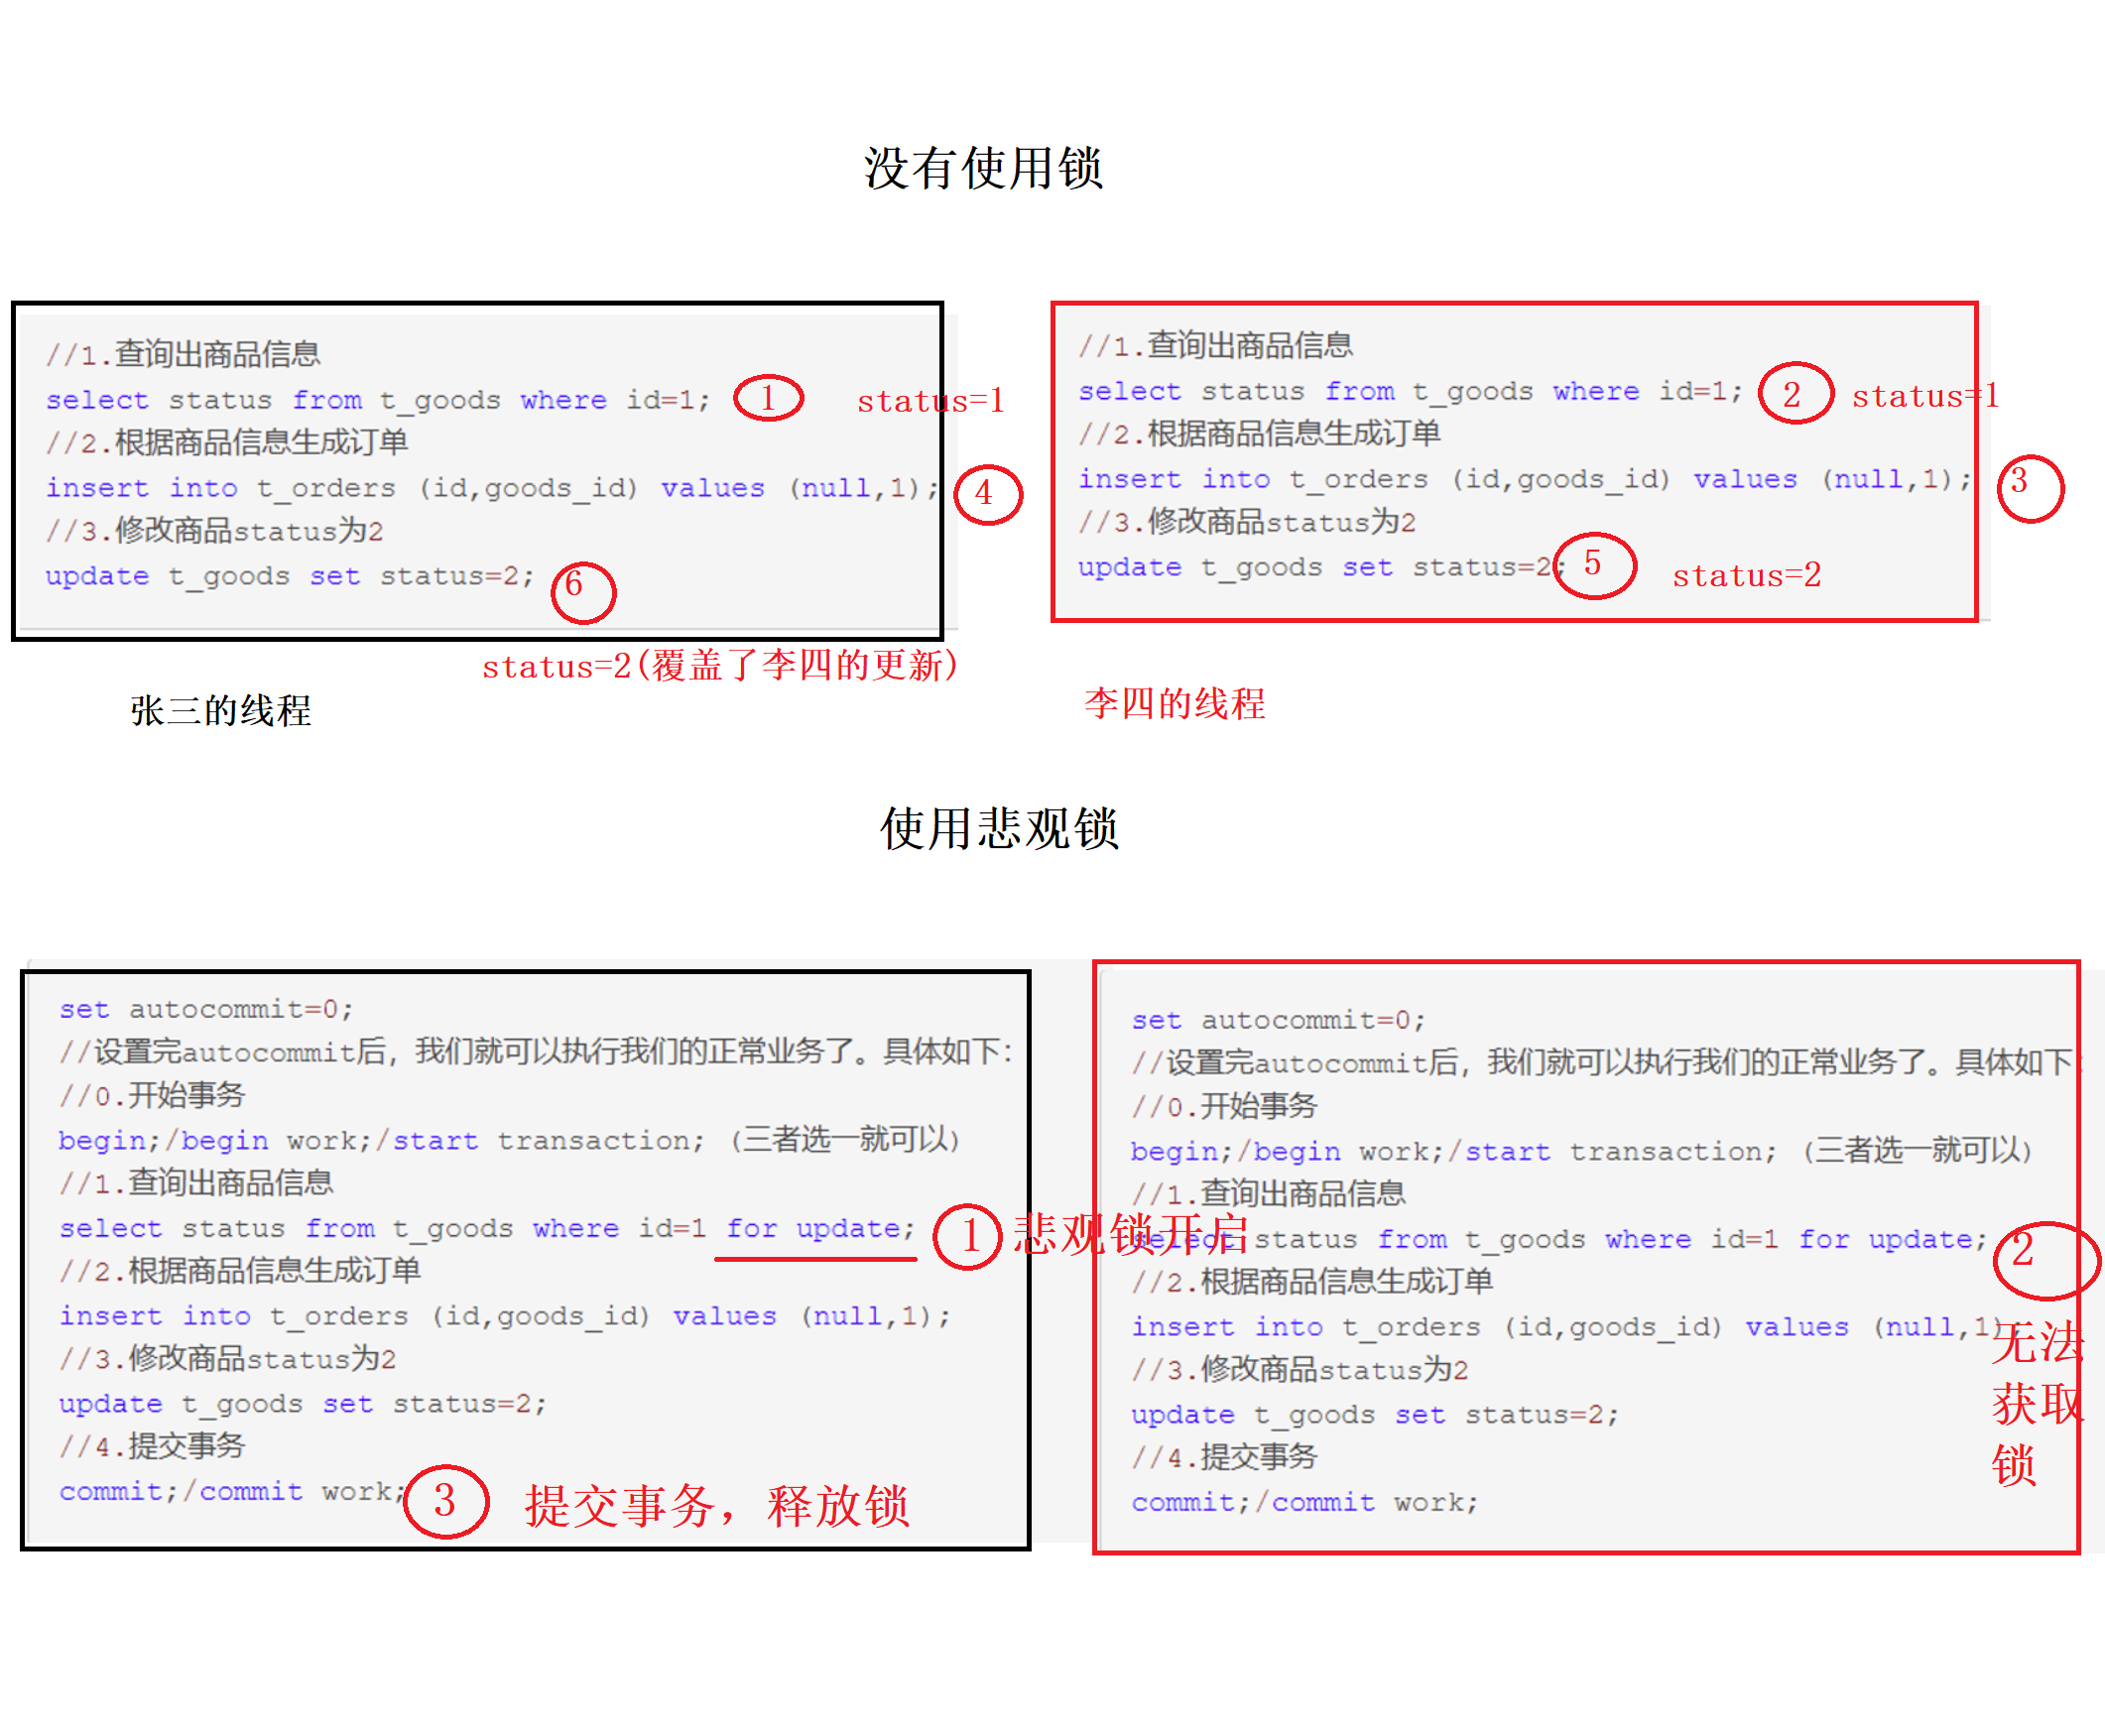Click the heading 使用悲观锁
This screenshot has height=1736, width=2105.
tap(998, 828)
